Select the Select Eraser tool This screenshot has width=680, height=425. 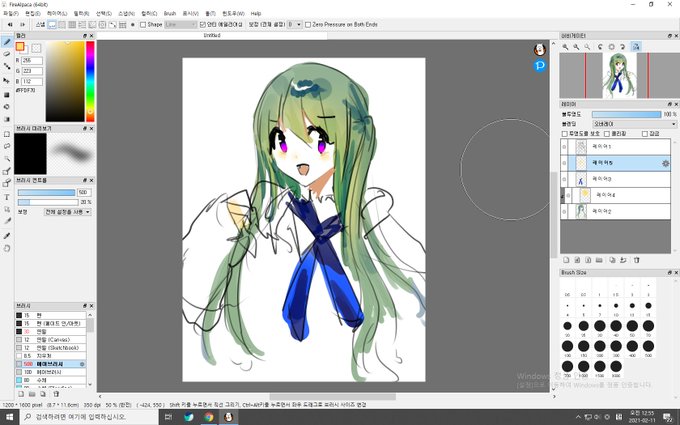[7, 183]
